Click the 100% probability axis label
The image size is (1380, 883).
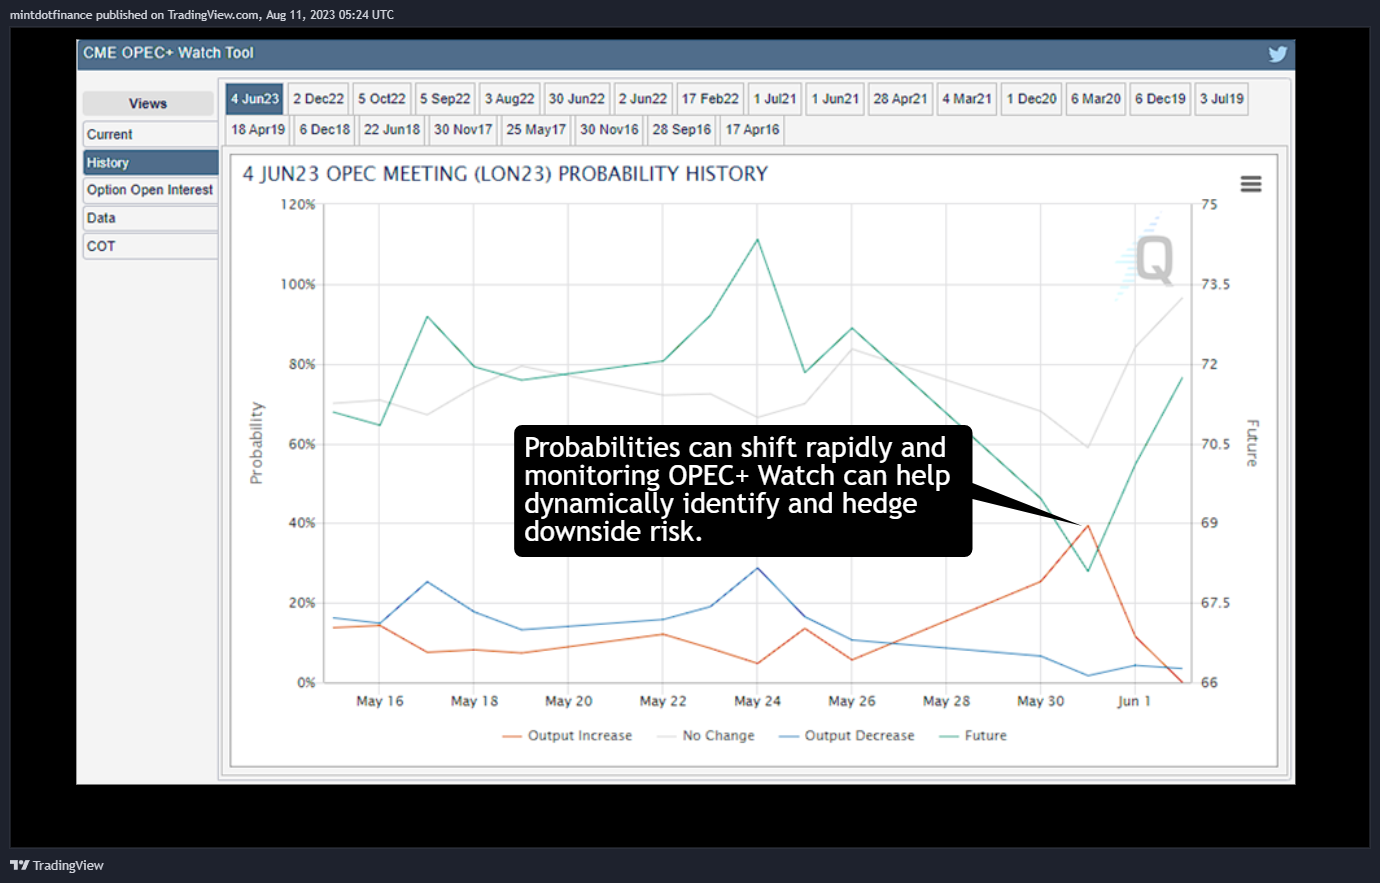pyautogui.click(x=298, y=285)
